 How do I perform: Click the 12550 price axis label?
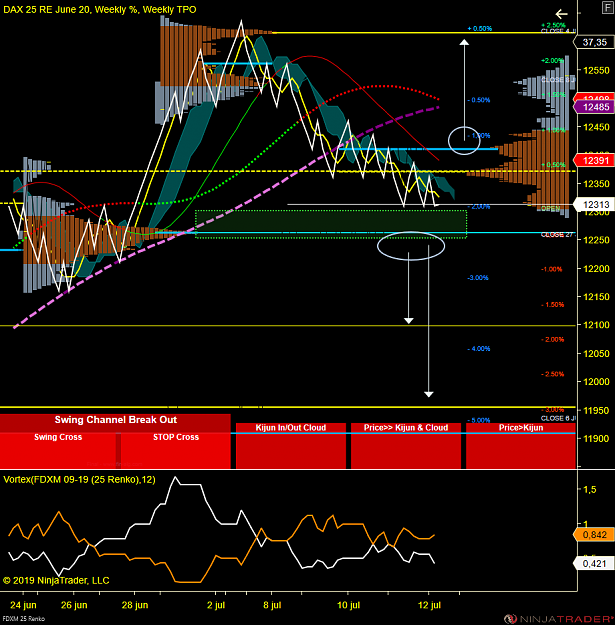click(x=596, y=71)
